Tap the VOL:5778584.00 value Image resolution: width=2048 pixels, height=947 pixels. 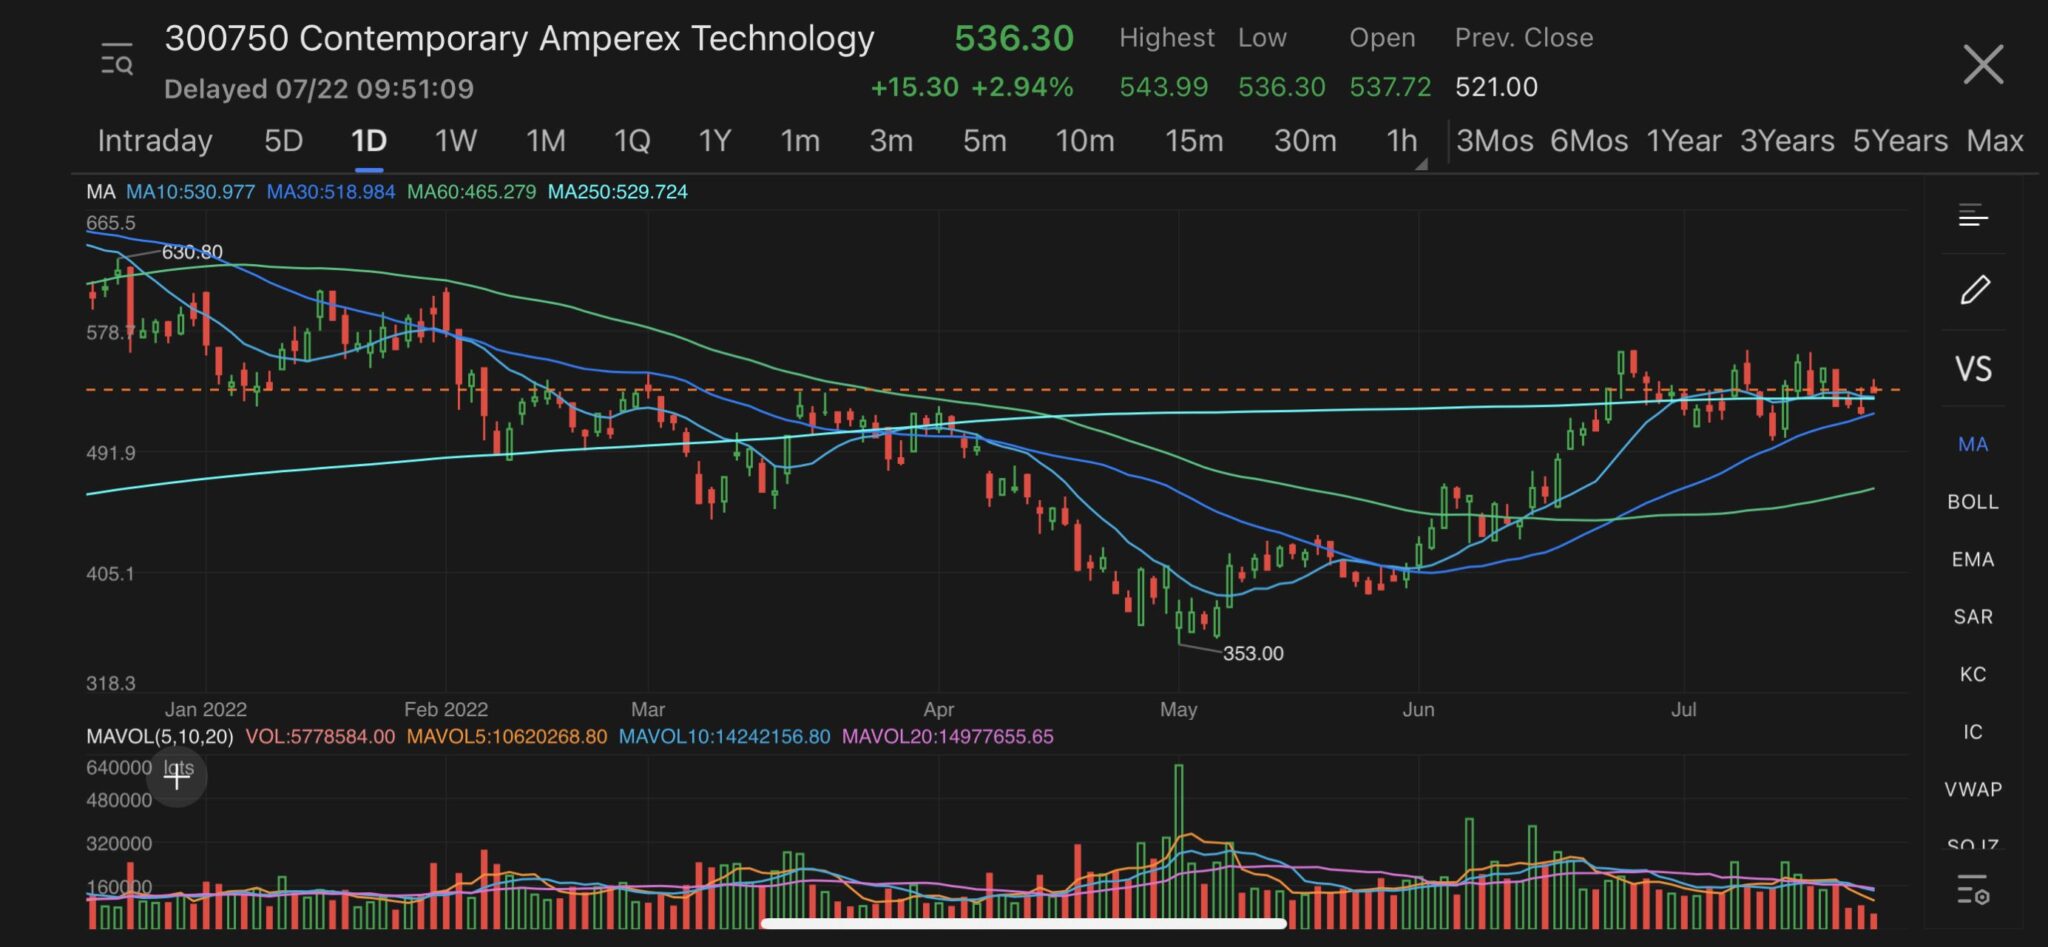pyautogui.click(x=320, y=737)
